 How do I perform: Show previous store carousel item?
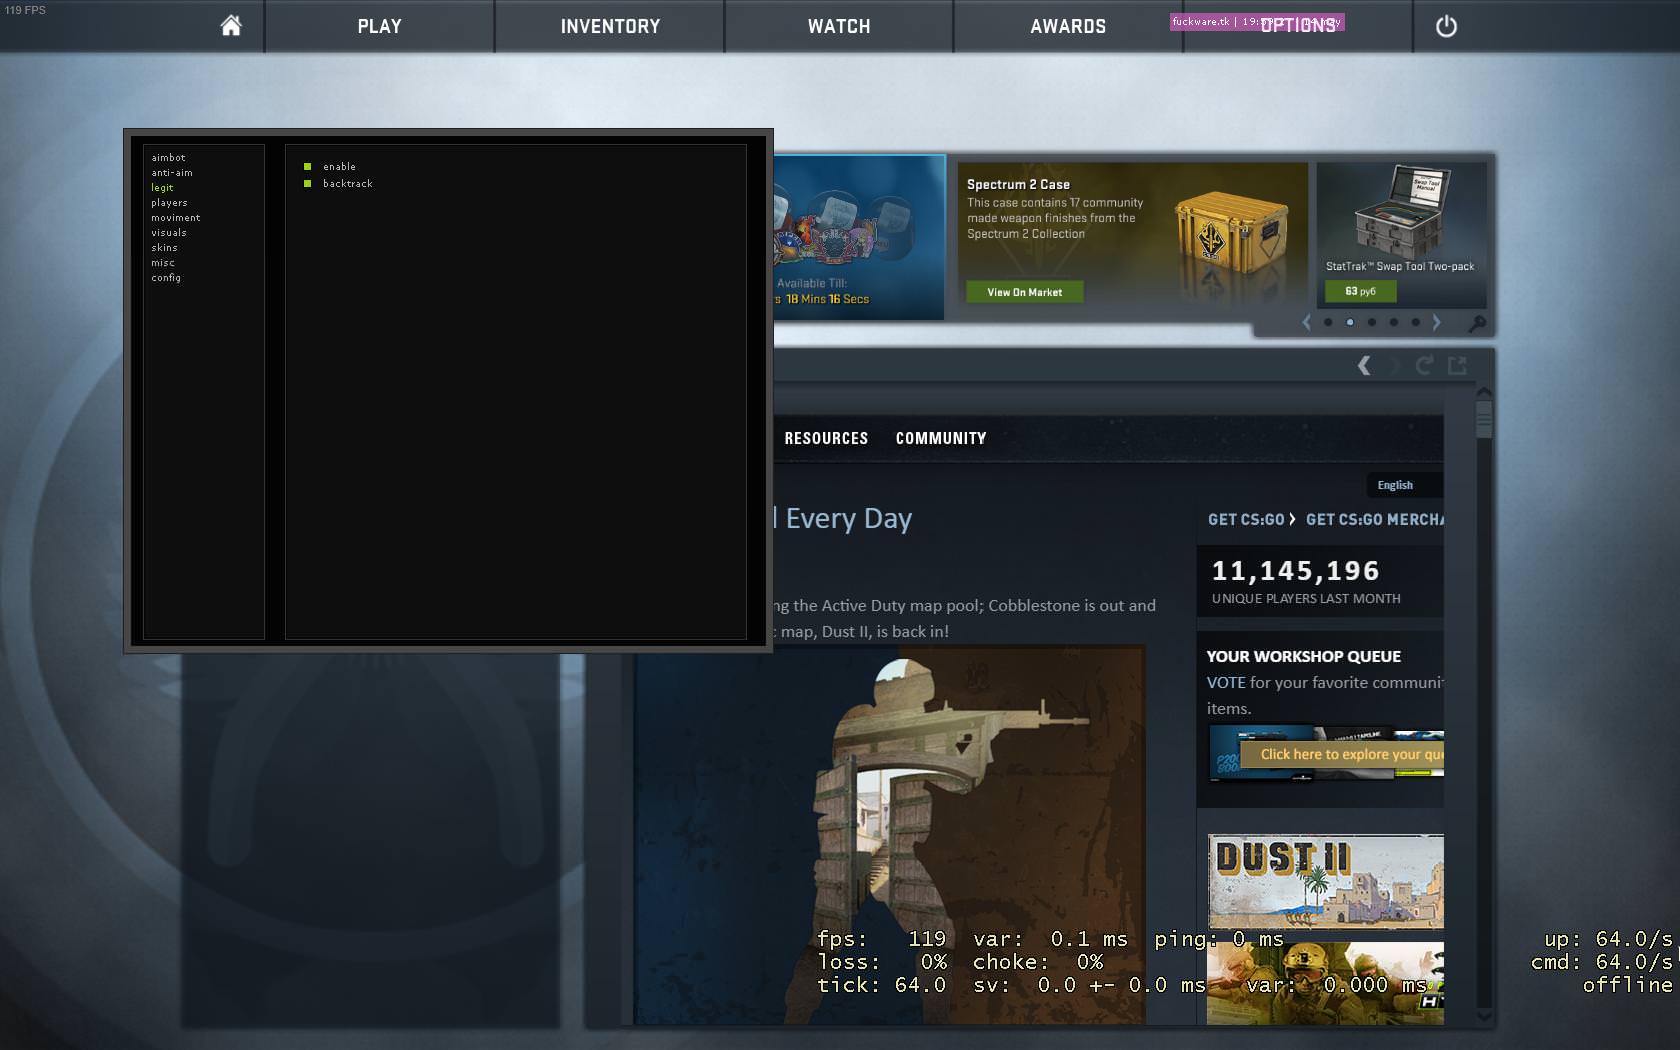coord(1306,322)
